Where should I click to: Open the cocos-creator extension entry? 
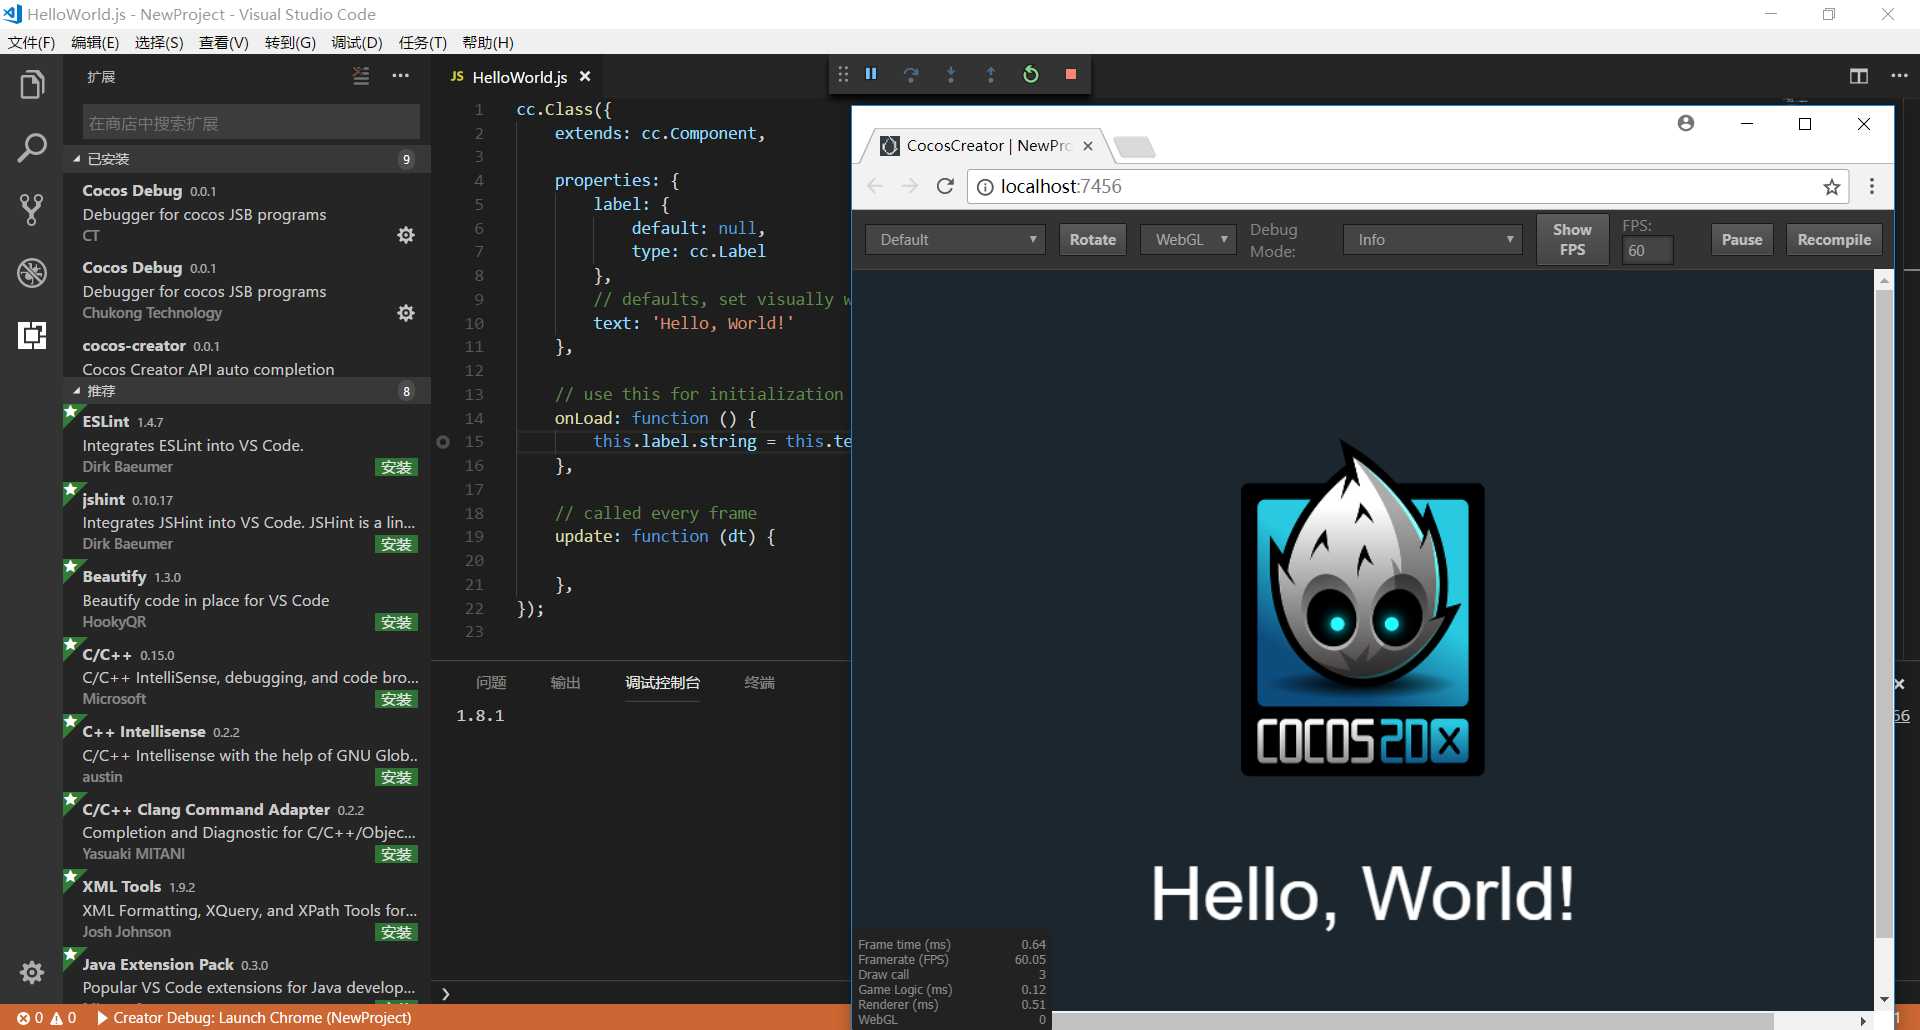coord(246,357)
